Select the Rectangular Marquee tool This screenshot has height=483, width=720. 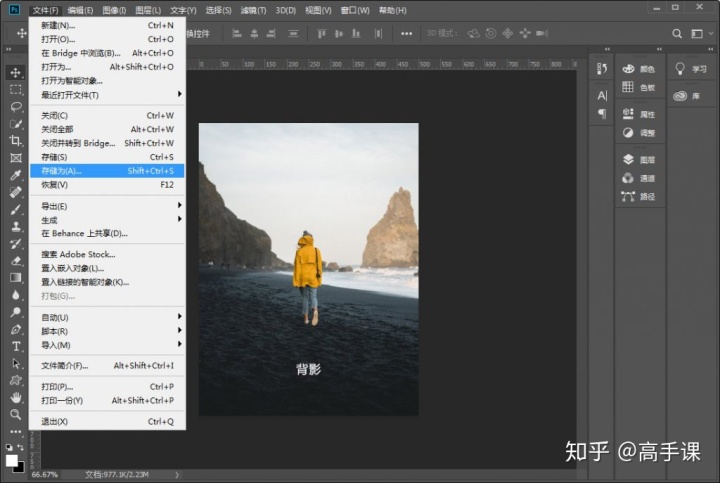tap(16, 90)
